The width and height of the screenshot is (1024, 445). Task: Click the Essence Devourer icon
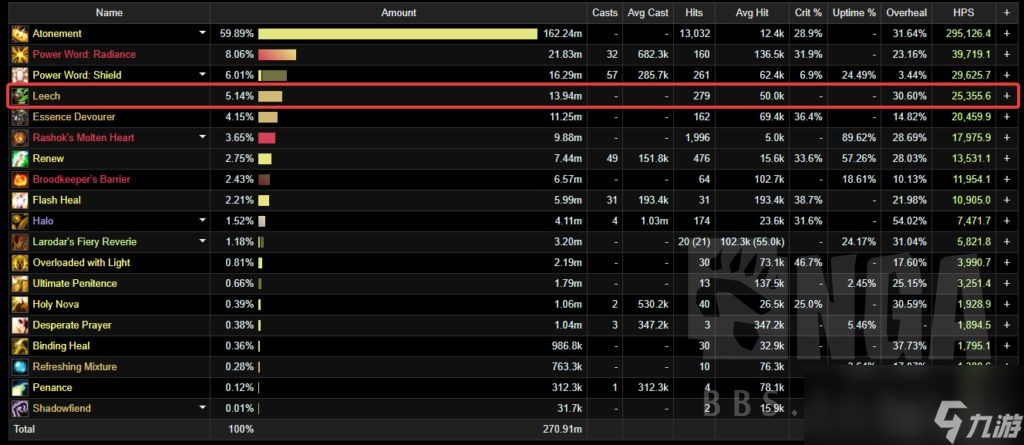click(x=20, y=117)
